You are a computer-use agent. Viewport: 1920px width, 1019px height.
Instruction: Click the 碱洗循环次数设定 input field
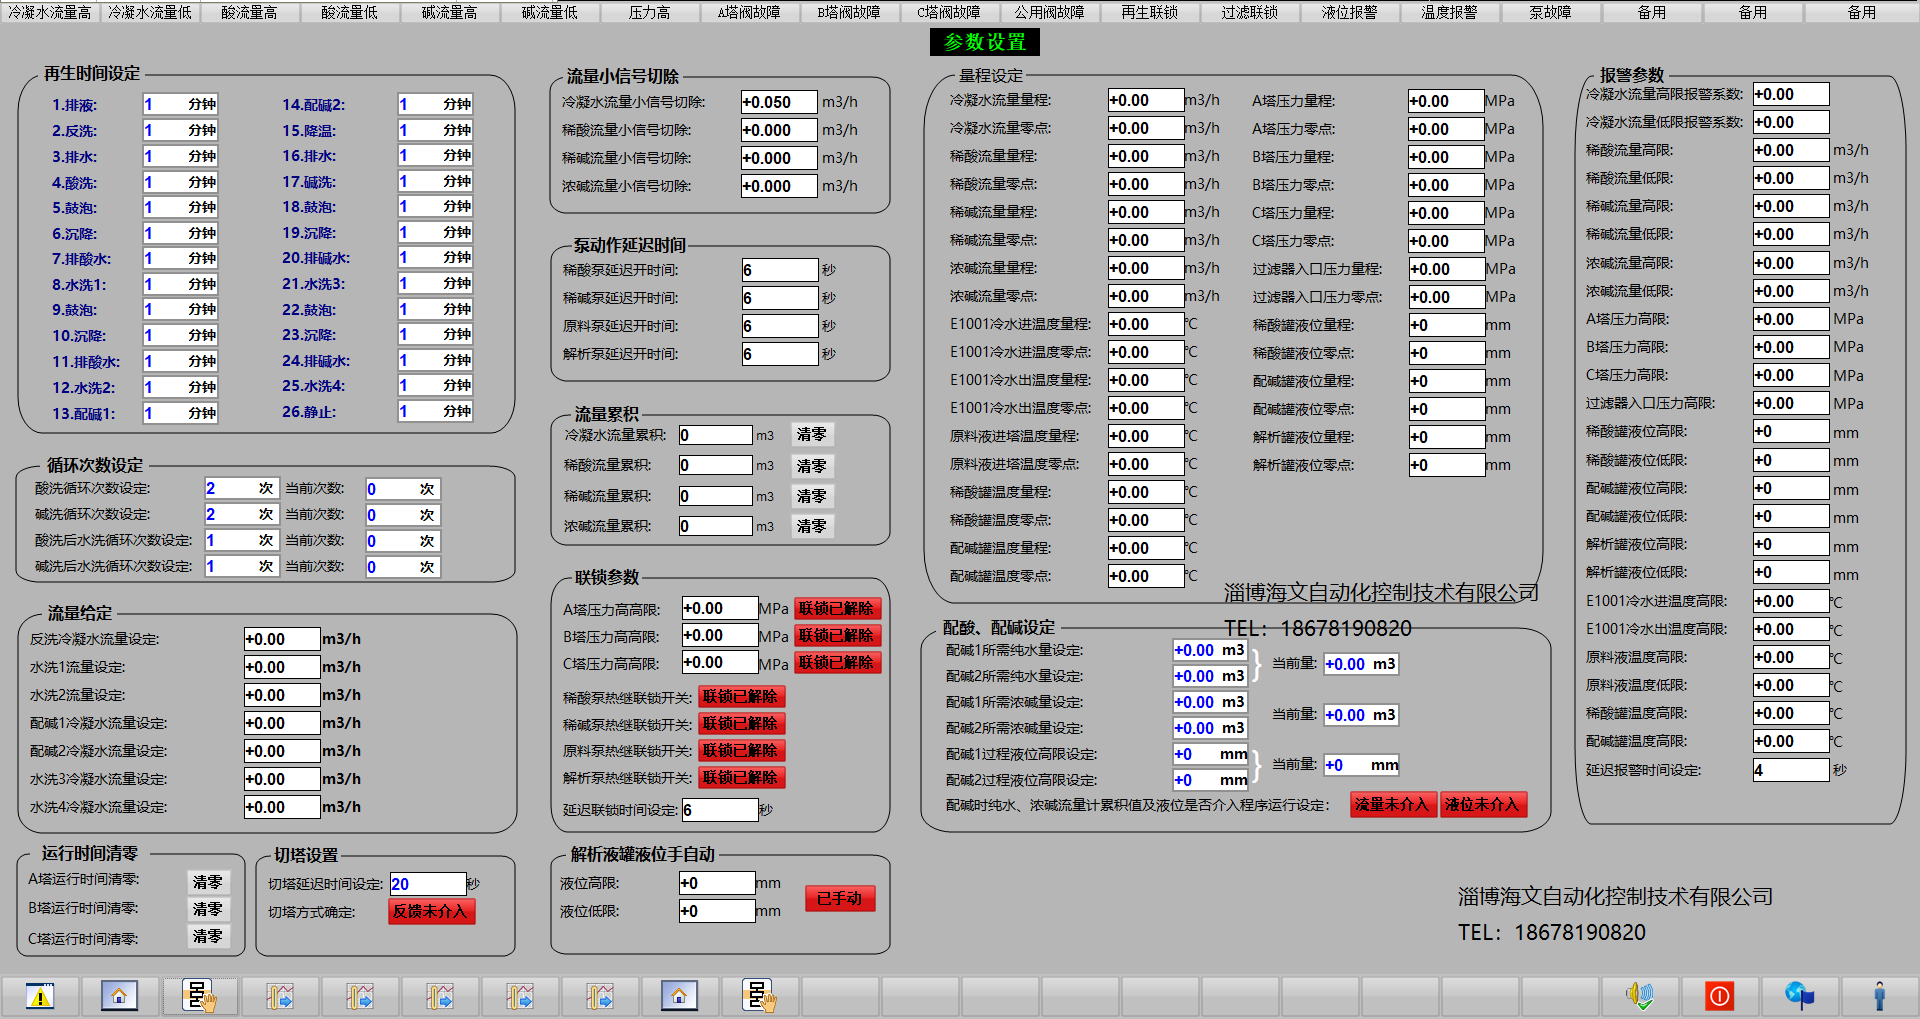241,515
